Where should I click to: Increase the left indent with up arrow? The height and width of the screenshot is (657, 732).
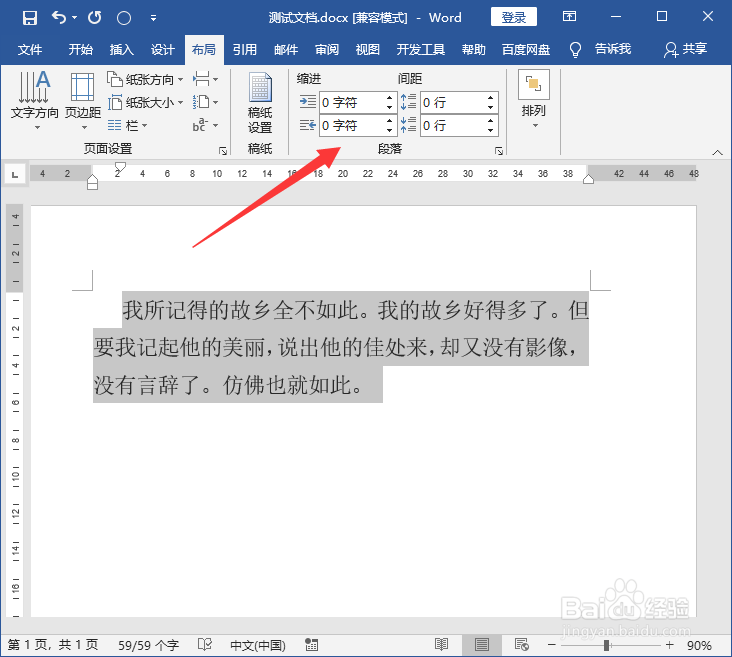[x=389, y=98]
